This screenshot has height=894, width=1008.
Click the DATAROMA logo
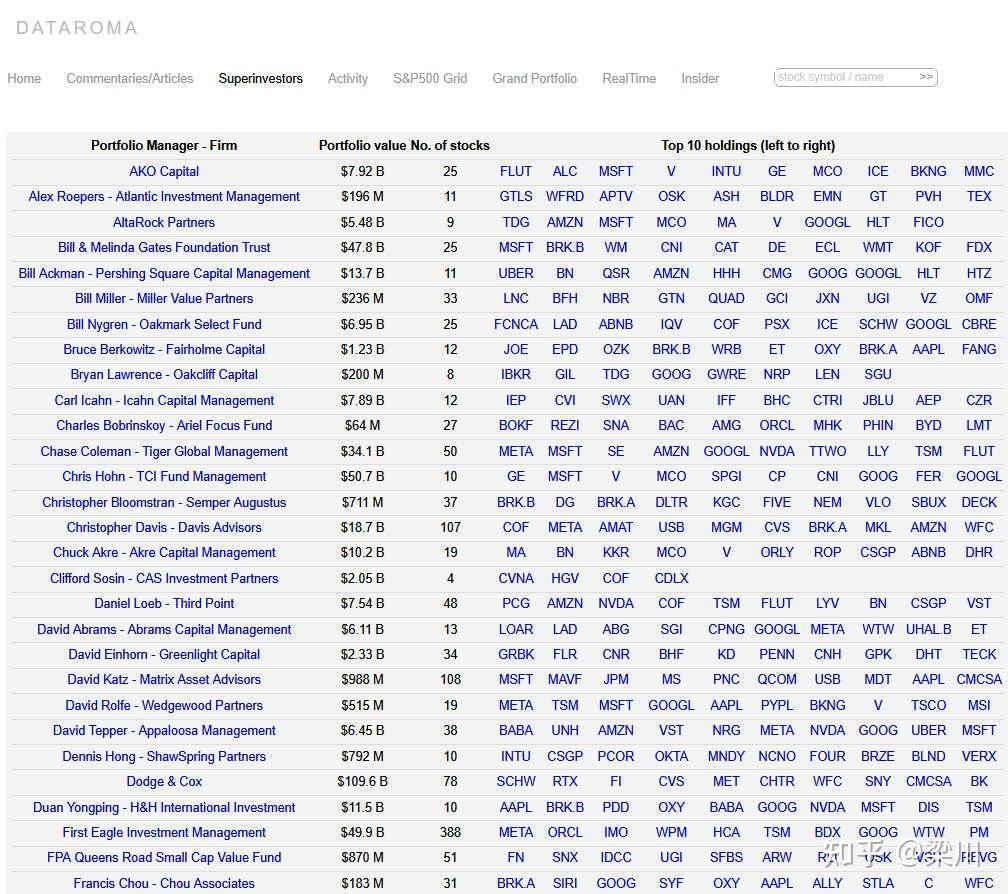[x=76, y=28]
